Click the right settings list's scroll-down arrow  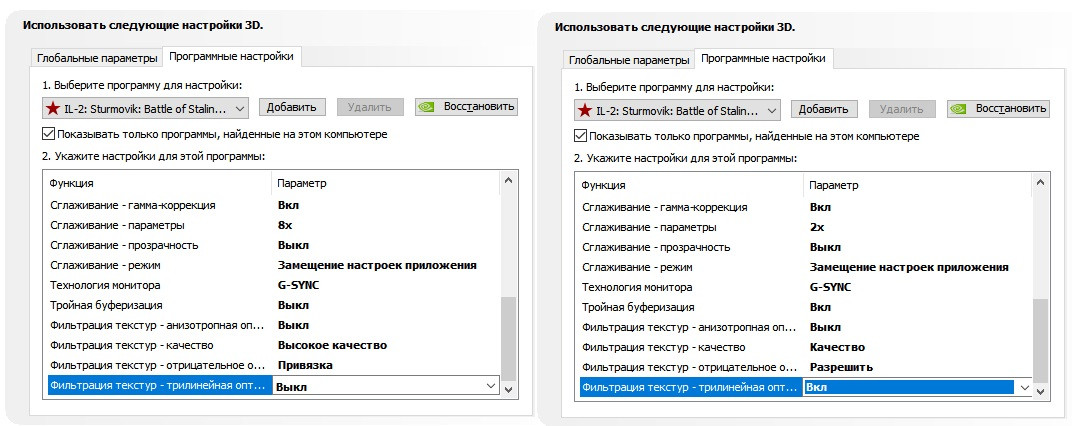(1041, 388)
